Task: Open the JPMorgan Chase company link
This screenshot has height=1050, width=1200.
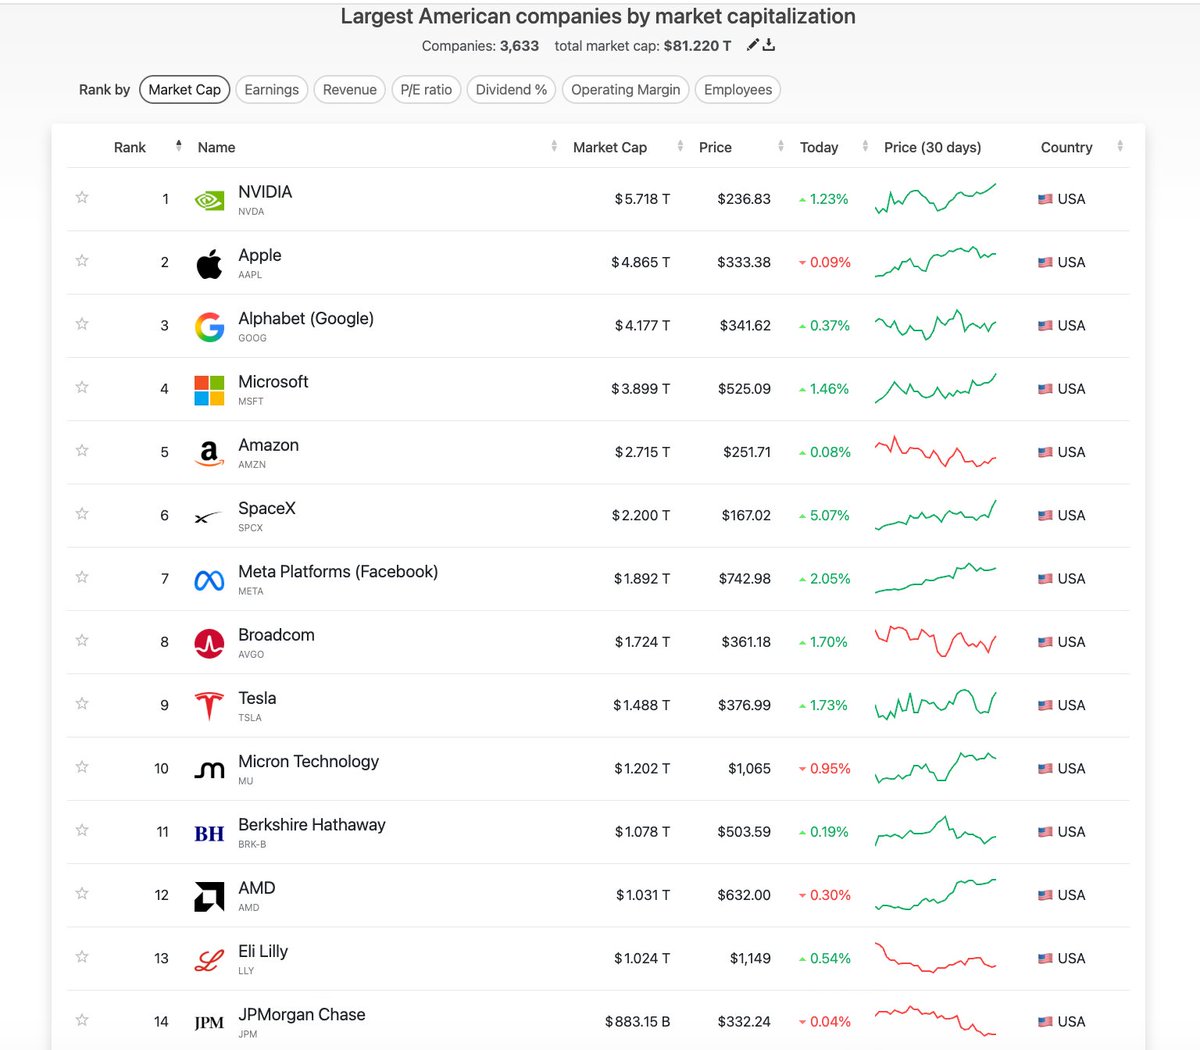Action: point(302,1014)
